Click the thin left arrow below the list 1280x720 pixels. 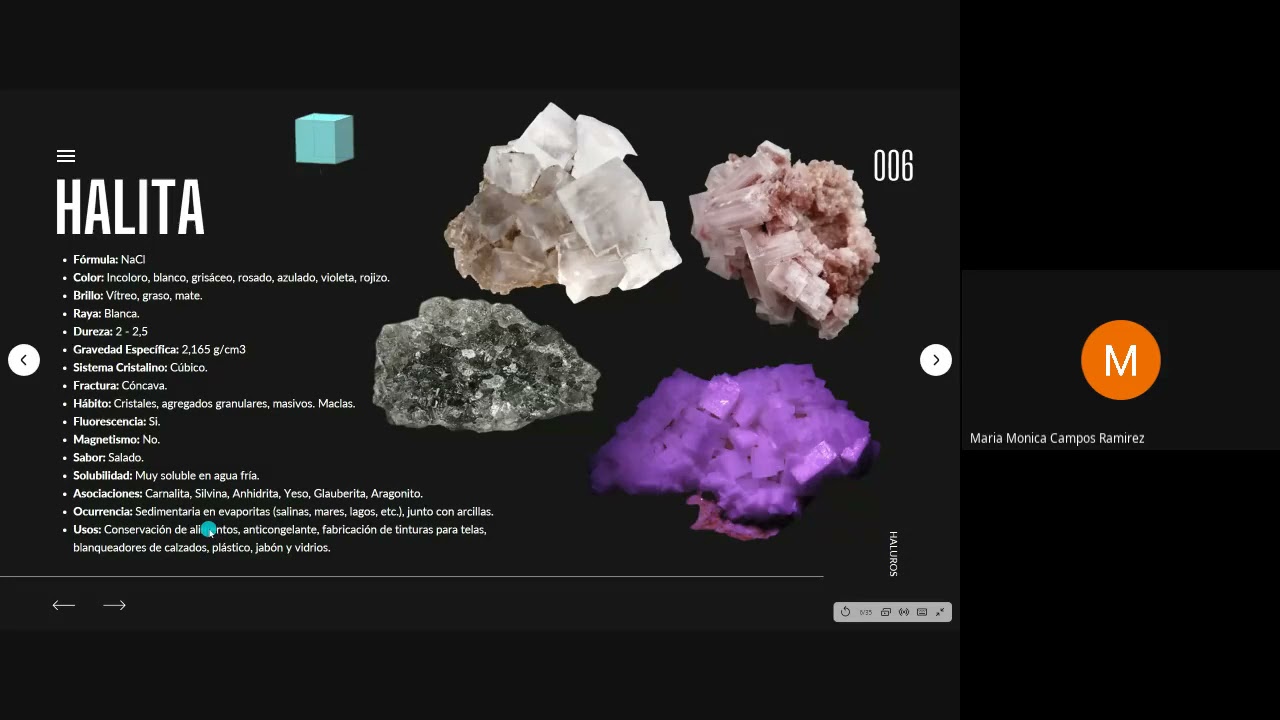click(x=64, y=605)
